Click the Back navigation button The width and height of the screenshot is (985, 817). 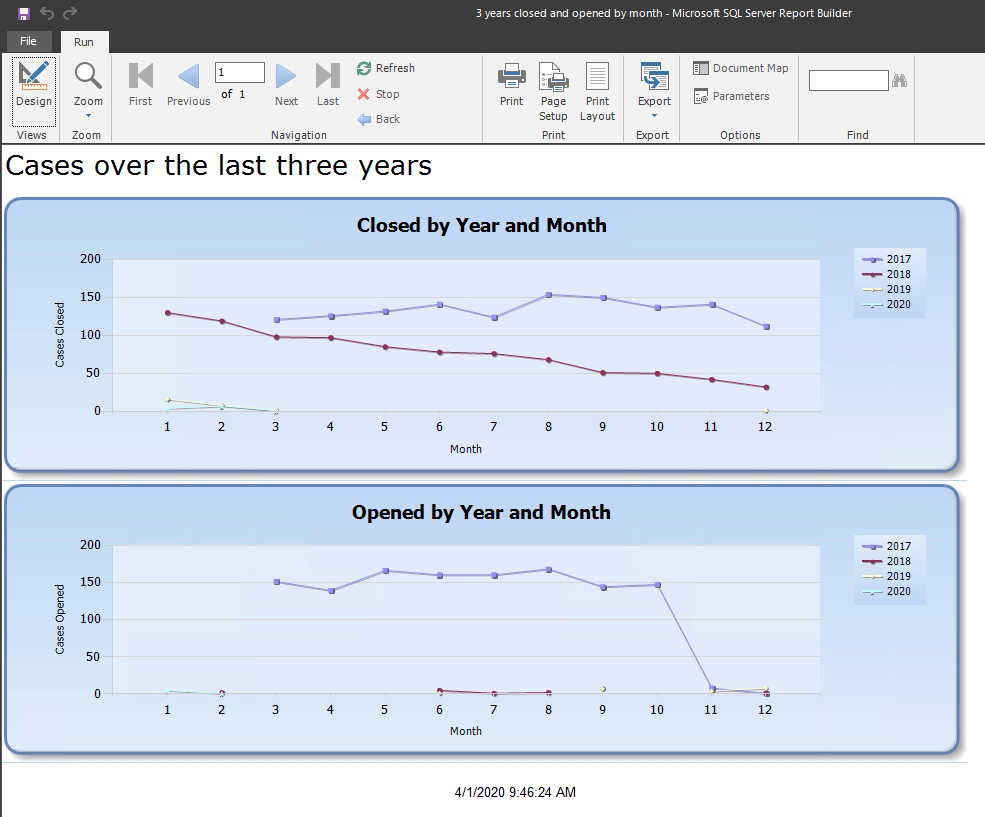point(379,119)
